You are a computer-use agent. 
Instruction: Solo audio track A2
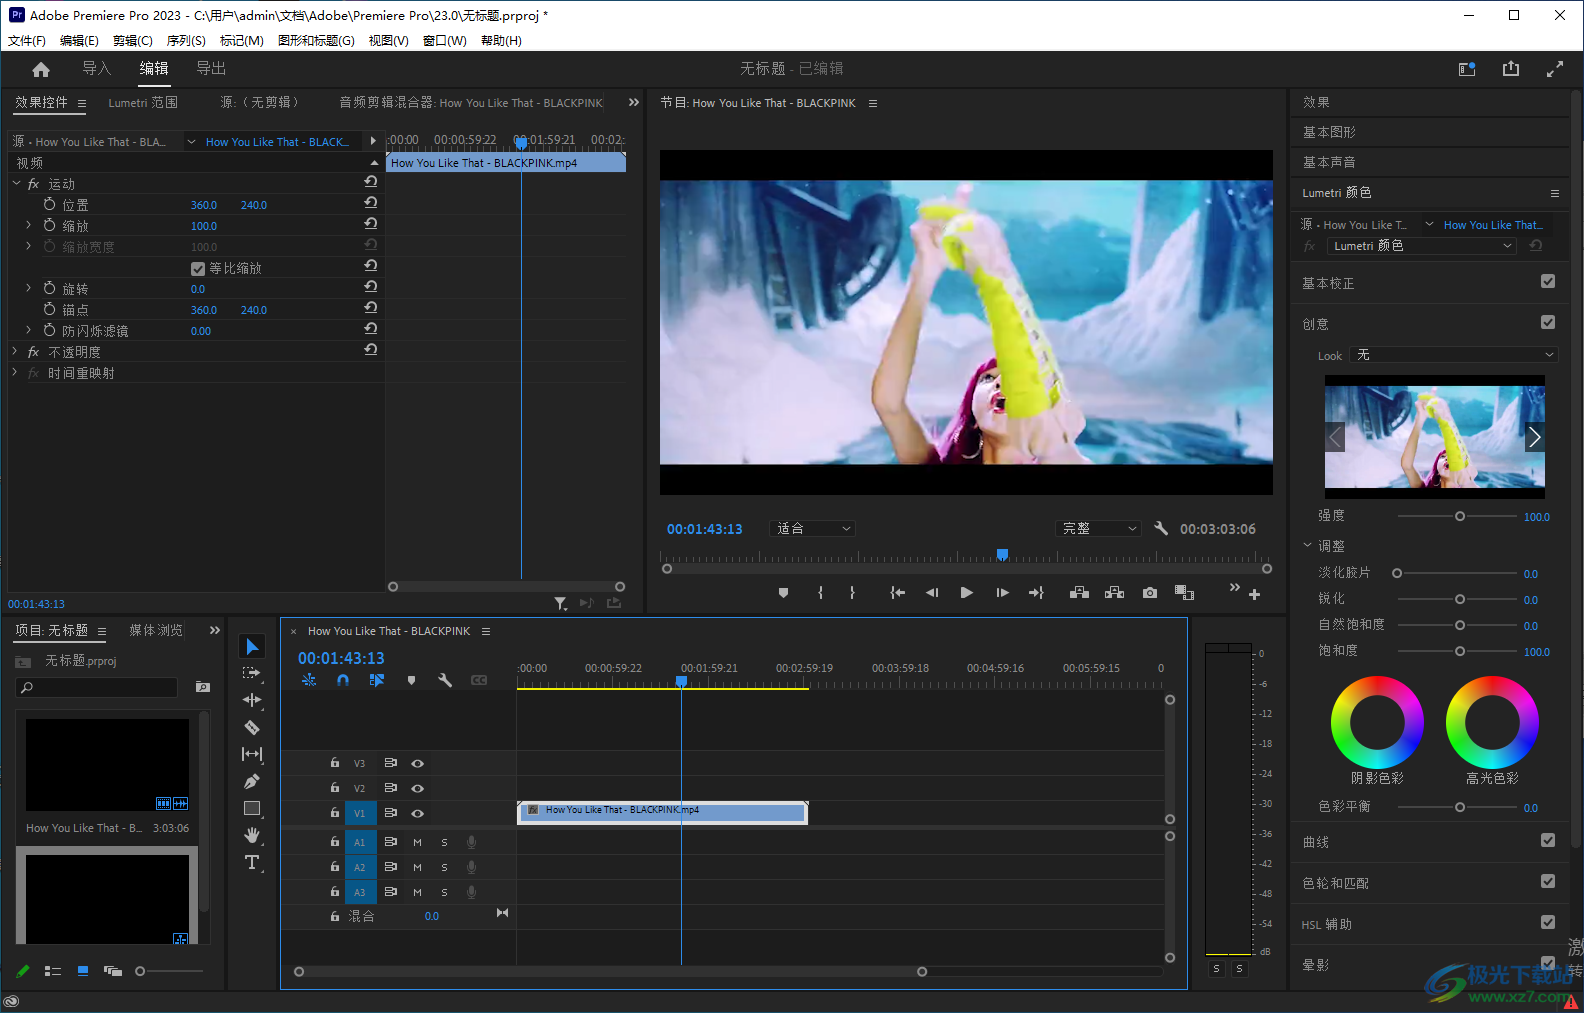click(x=444, y=867)
